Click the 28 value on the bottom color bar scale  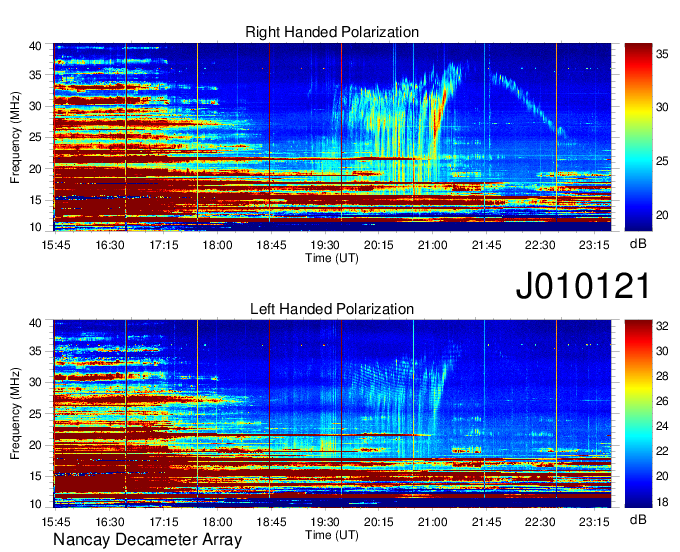click(x=662, y=376)
